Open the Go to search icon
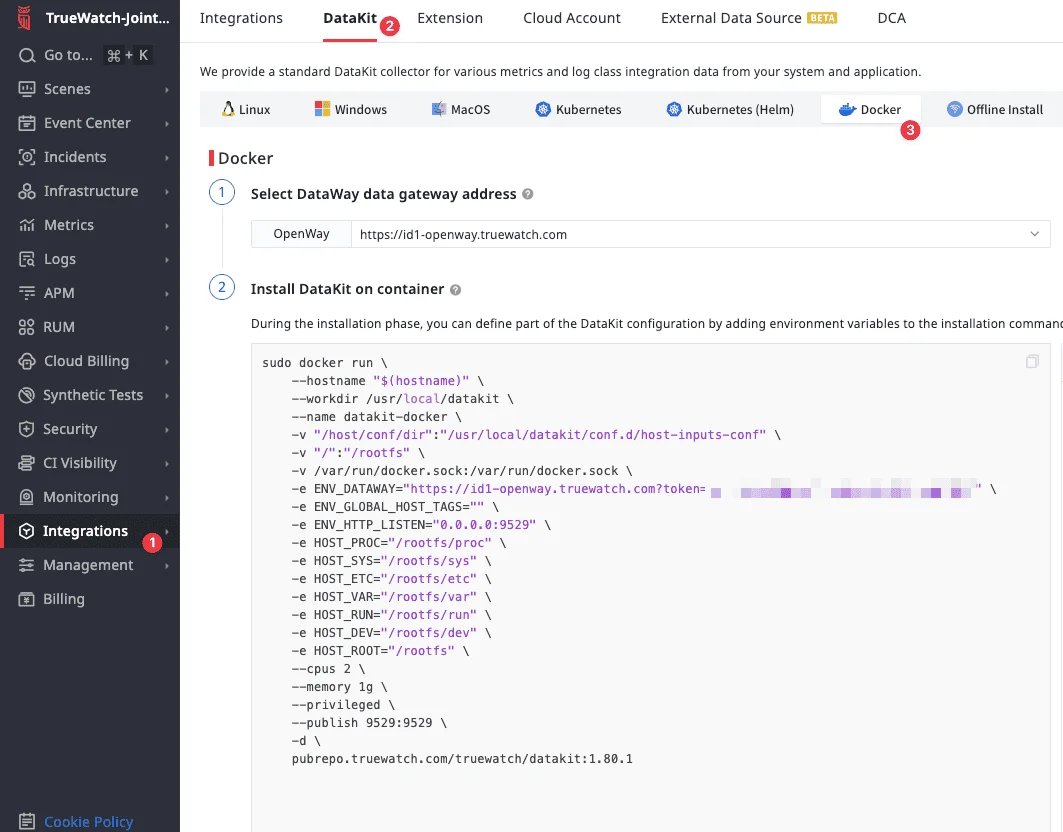Image resolution: width=1063 pixels, height=832 pixels. (26, 56)
